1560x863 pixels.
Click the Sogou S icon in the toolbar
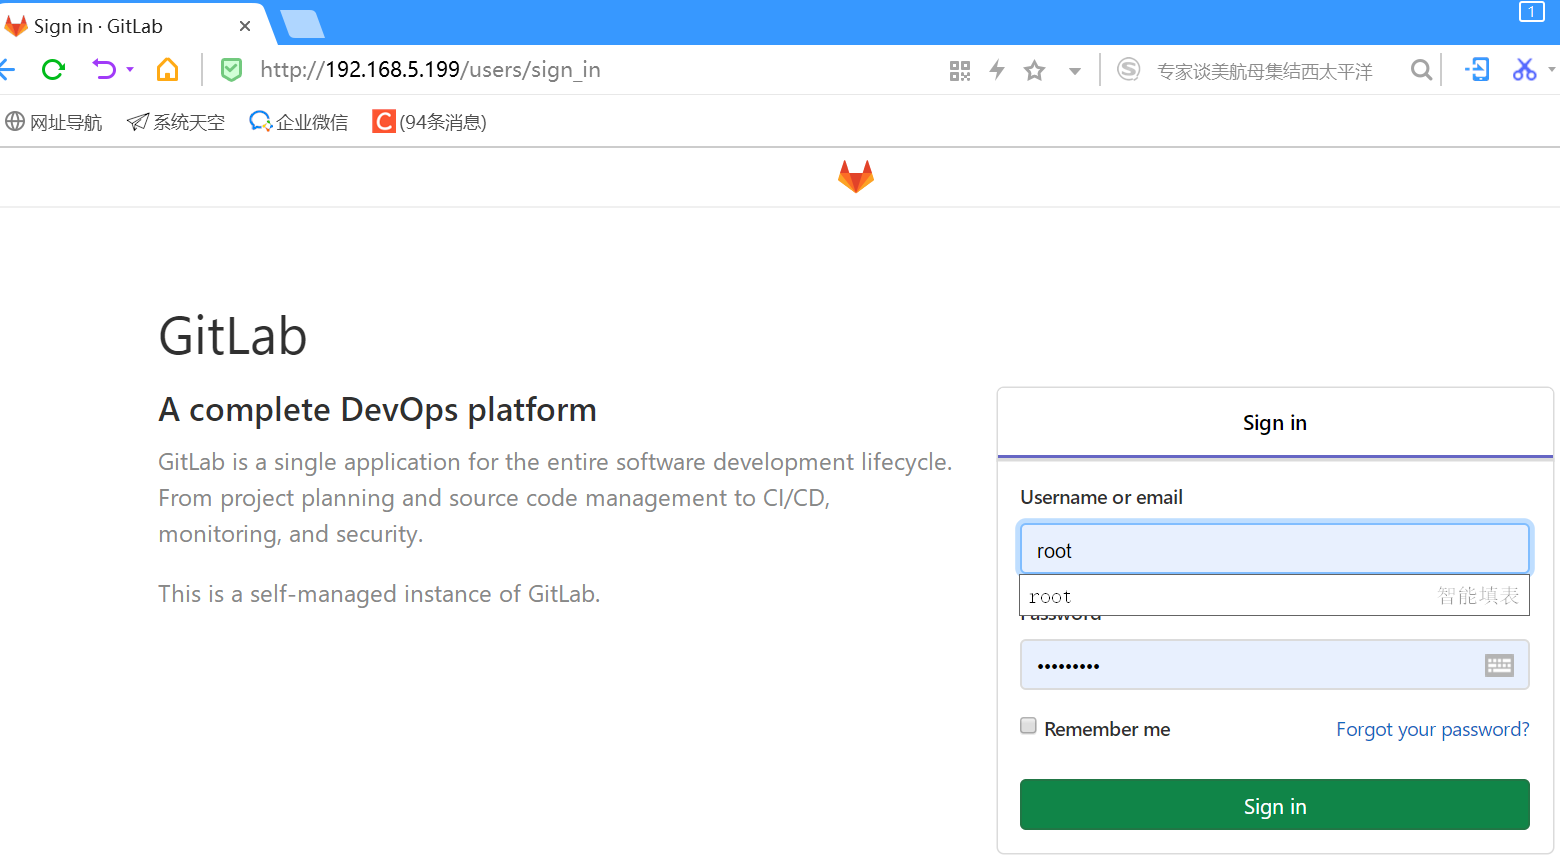click(x=1128, y=70)
